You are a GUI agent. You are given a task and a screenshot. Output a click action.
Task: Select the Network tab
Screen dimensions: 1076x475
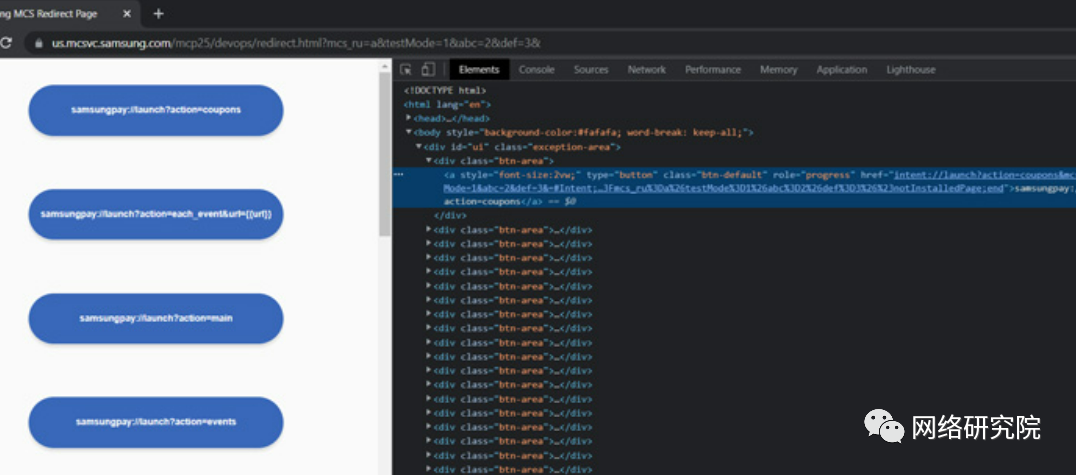[x=646, y=69]
